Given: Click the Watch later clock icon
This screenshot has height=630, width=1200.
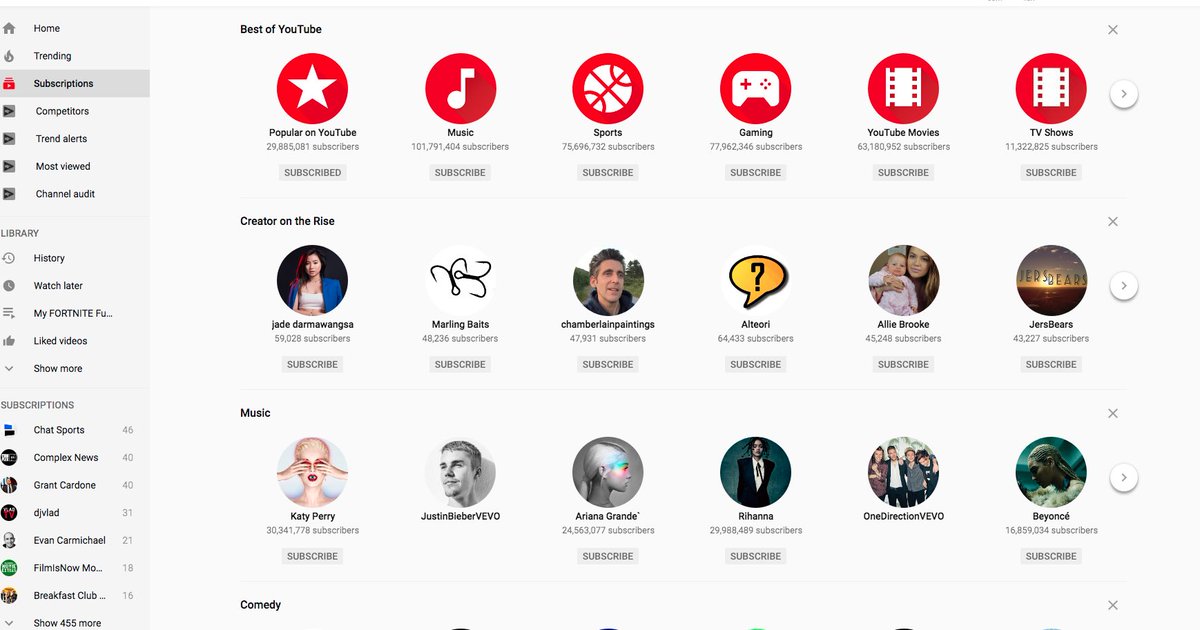Looking at the screenshot, I should click(9, 286).
